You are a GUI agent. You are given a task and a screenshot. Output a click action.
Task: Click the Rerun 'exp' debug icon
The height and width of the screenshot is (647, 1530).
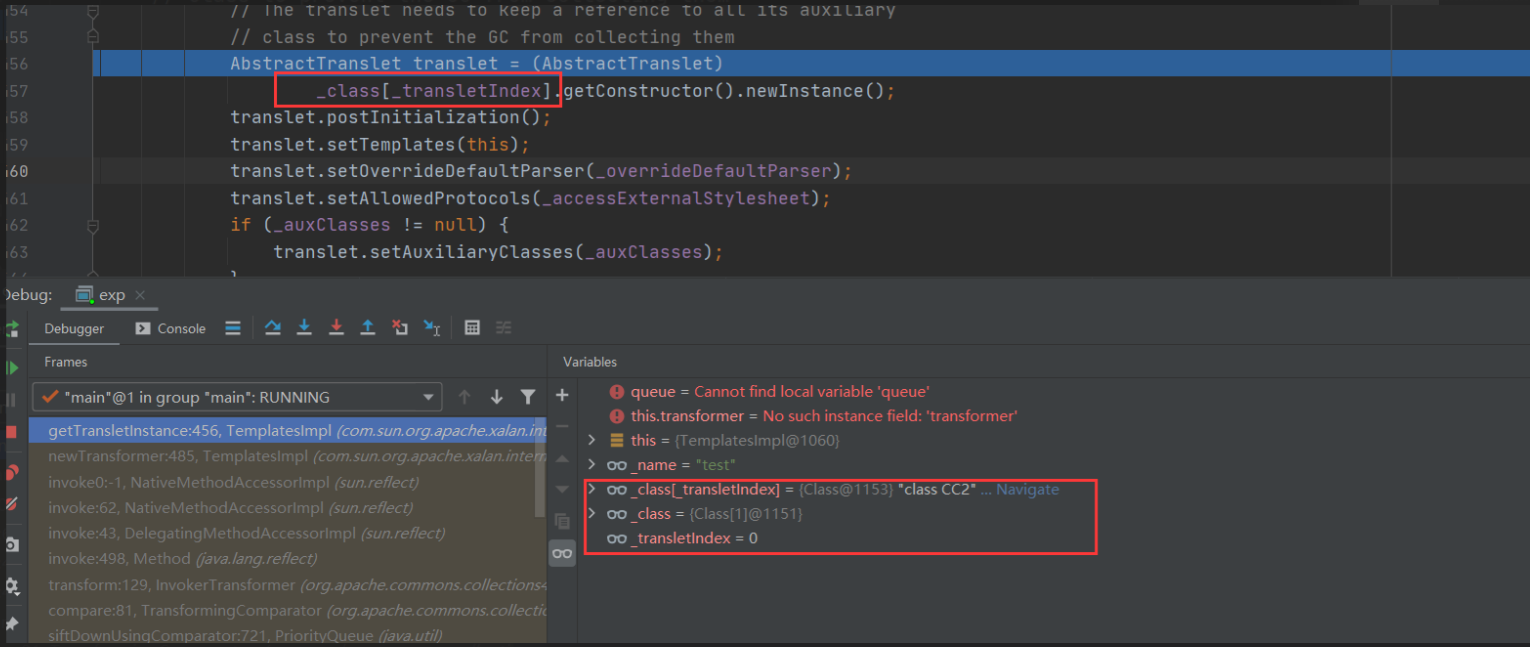coord(12,329)
